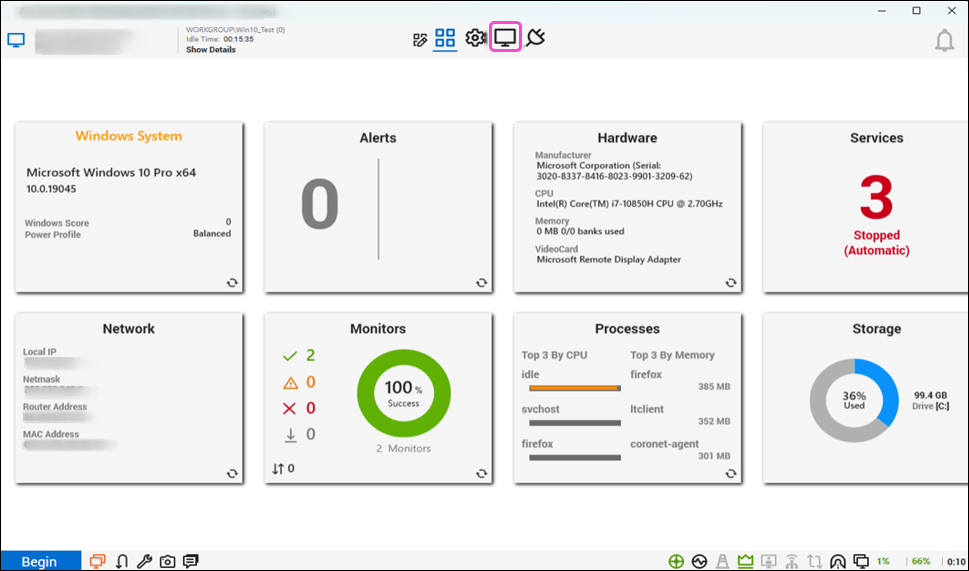Viewport: 969px width, 571px height.
Task: Open the 3 Stopped services count
Action: (x=876, y=200)
